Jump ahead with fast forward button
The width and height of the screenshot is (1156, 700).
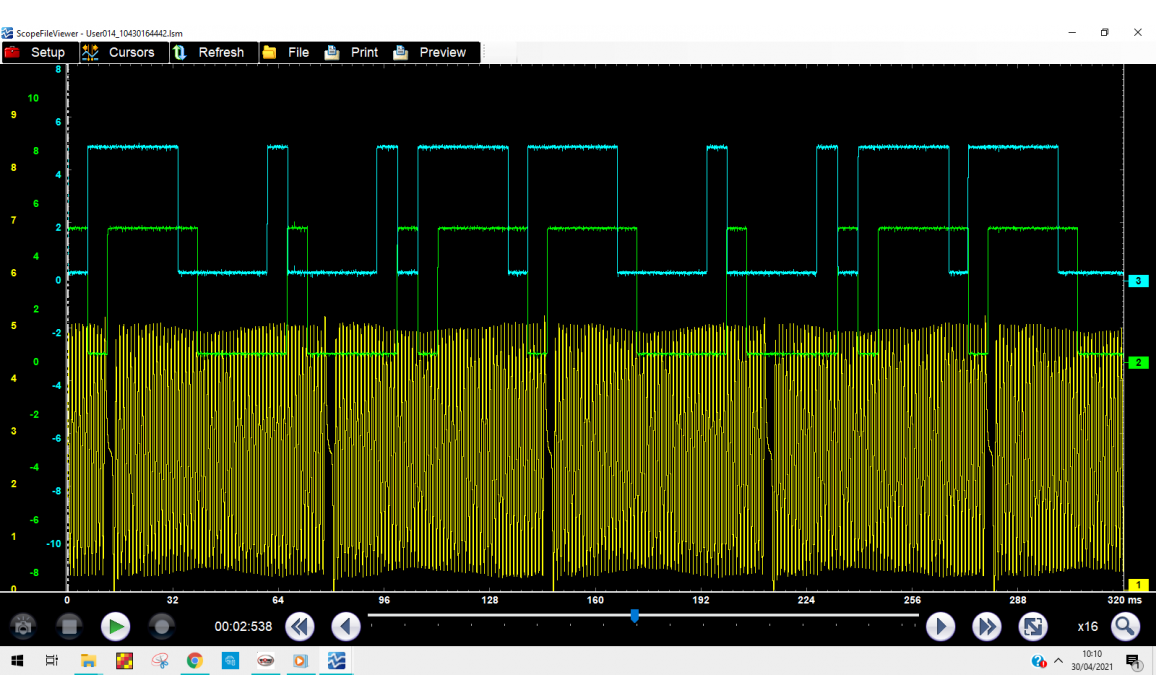(987, 627)
